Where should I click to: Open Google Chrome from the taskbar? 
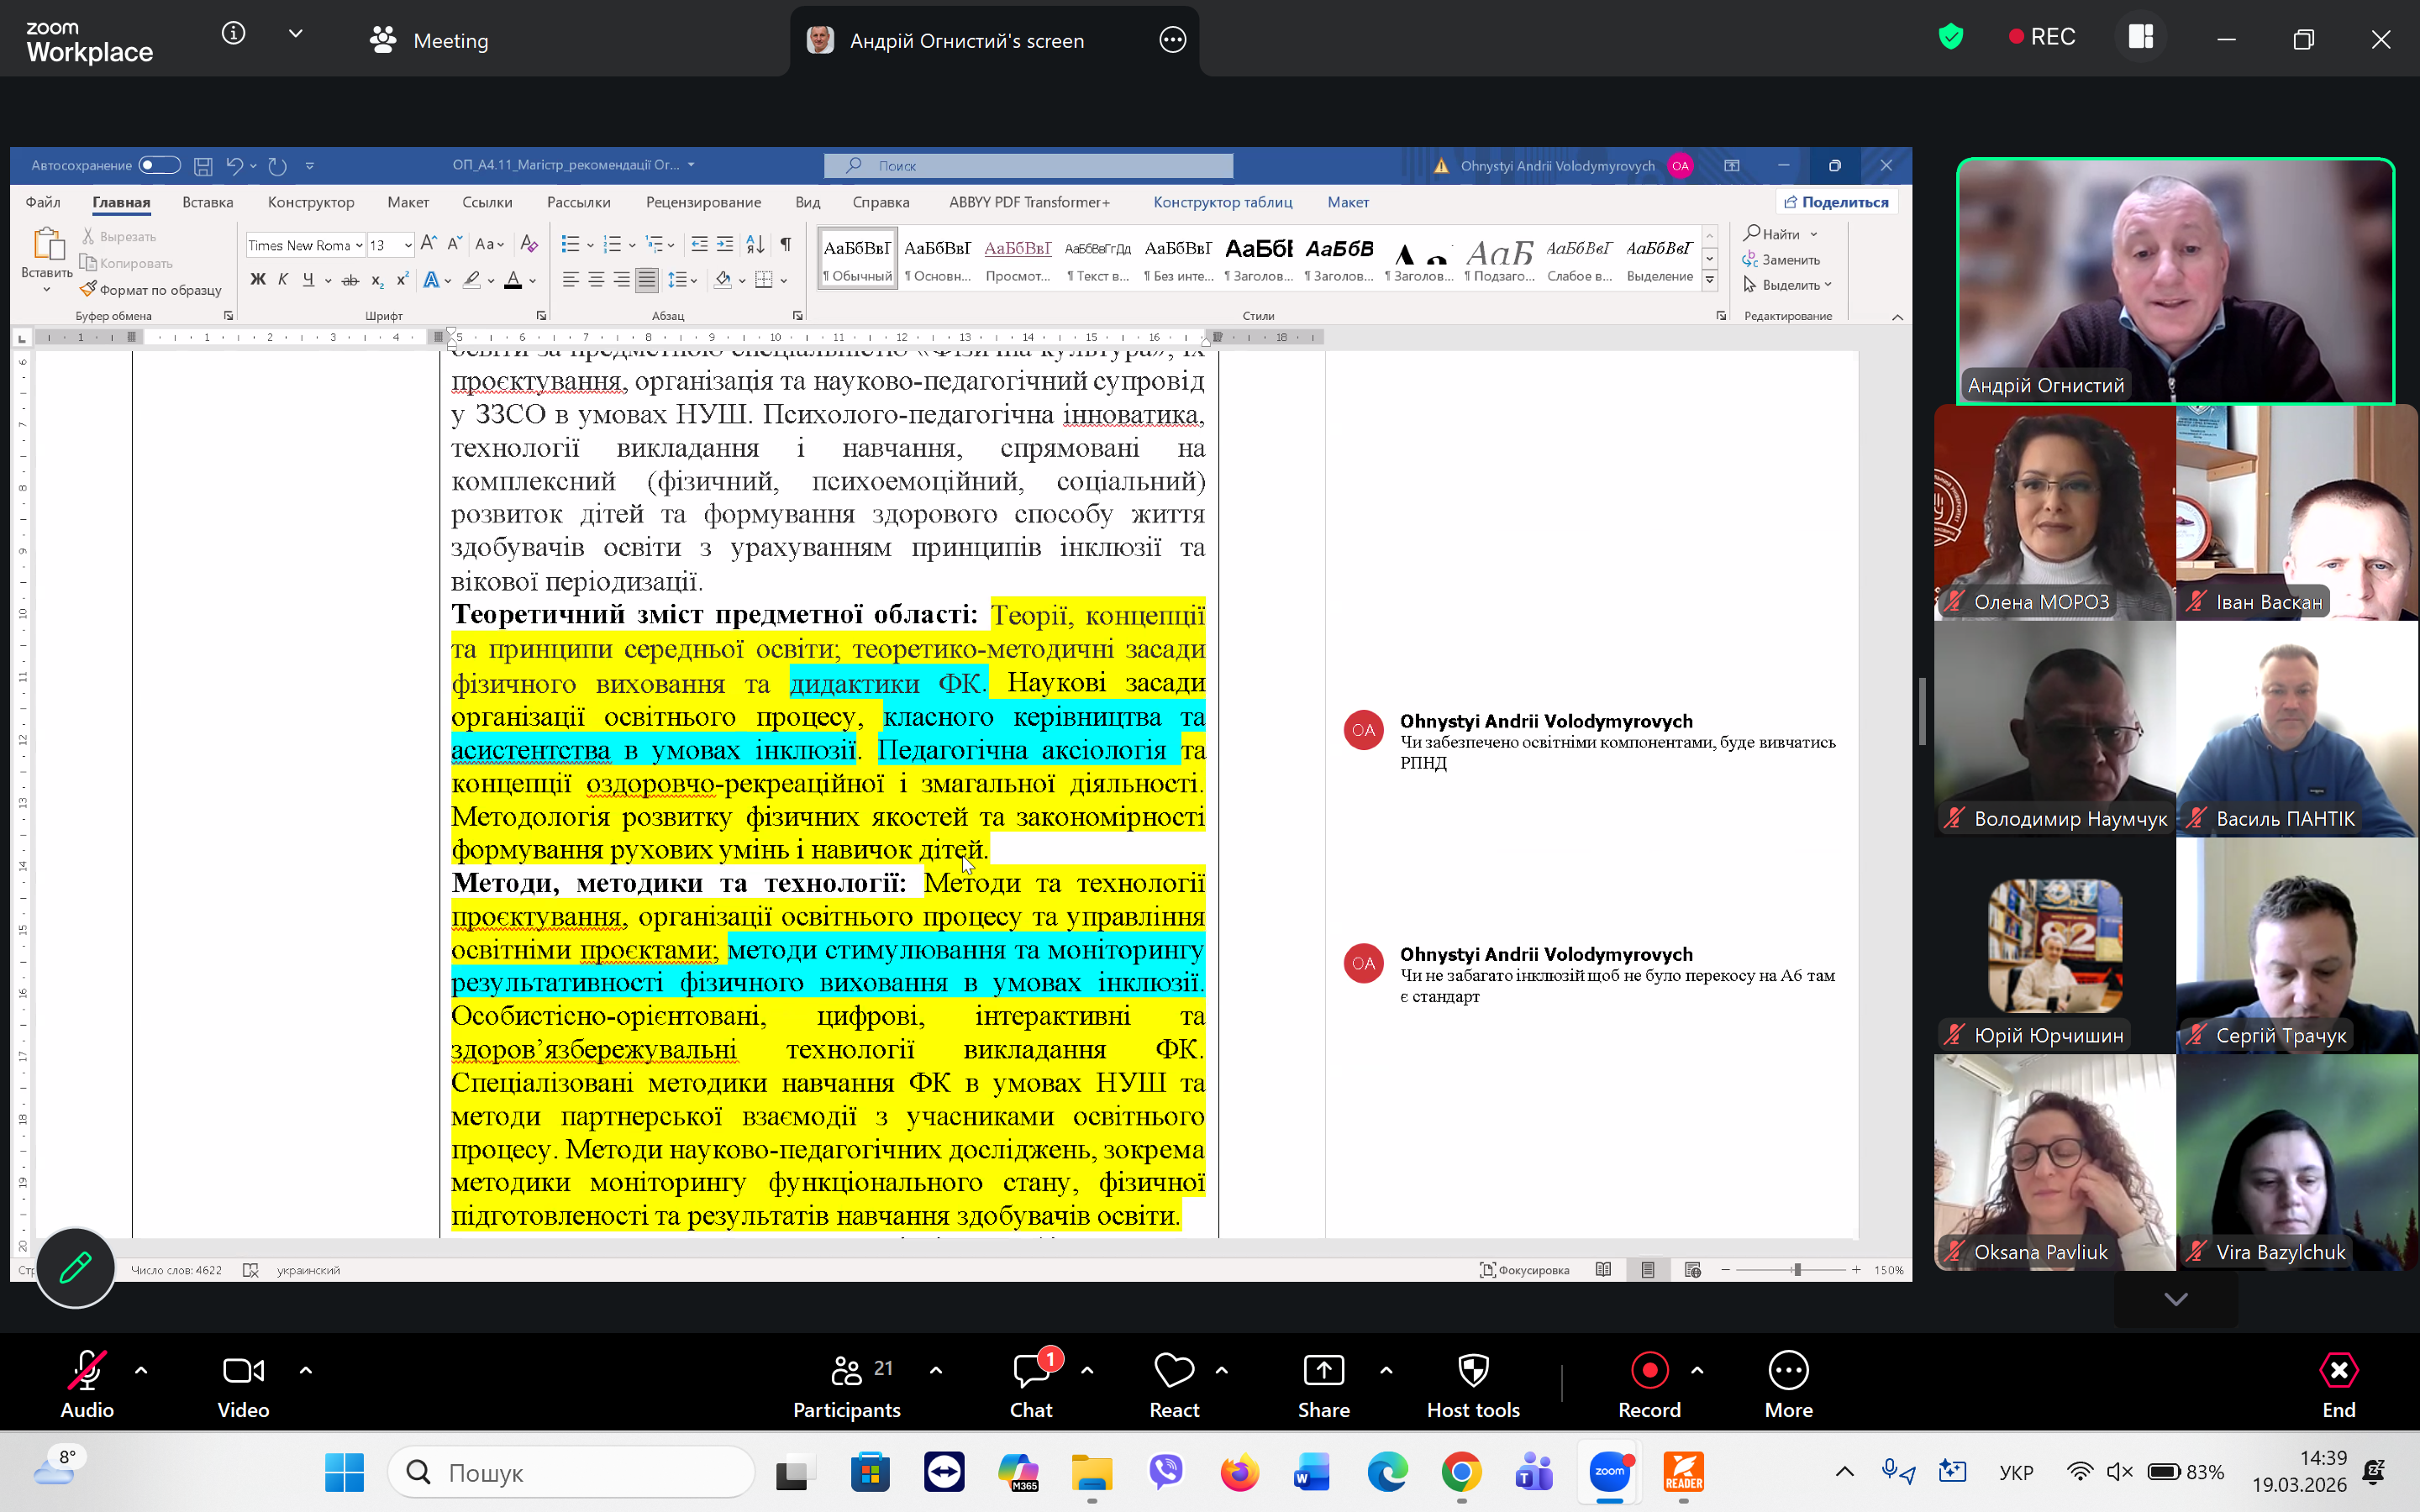pyautogui.click(x=1461, y=1472)
